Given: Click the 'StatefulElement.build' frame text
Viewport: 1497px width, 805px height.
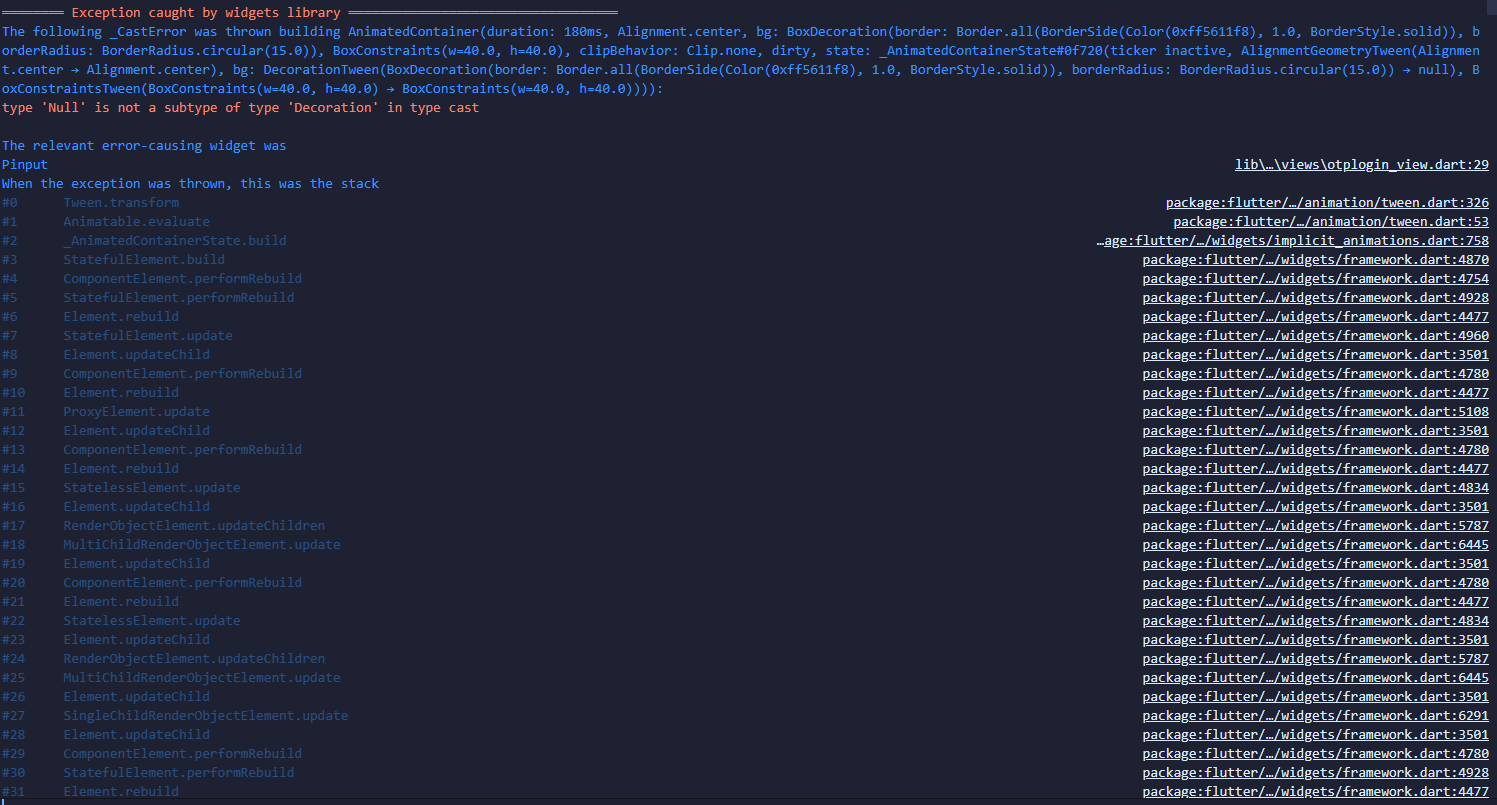Looking at the screenshot, I should (144, 260).
